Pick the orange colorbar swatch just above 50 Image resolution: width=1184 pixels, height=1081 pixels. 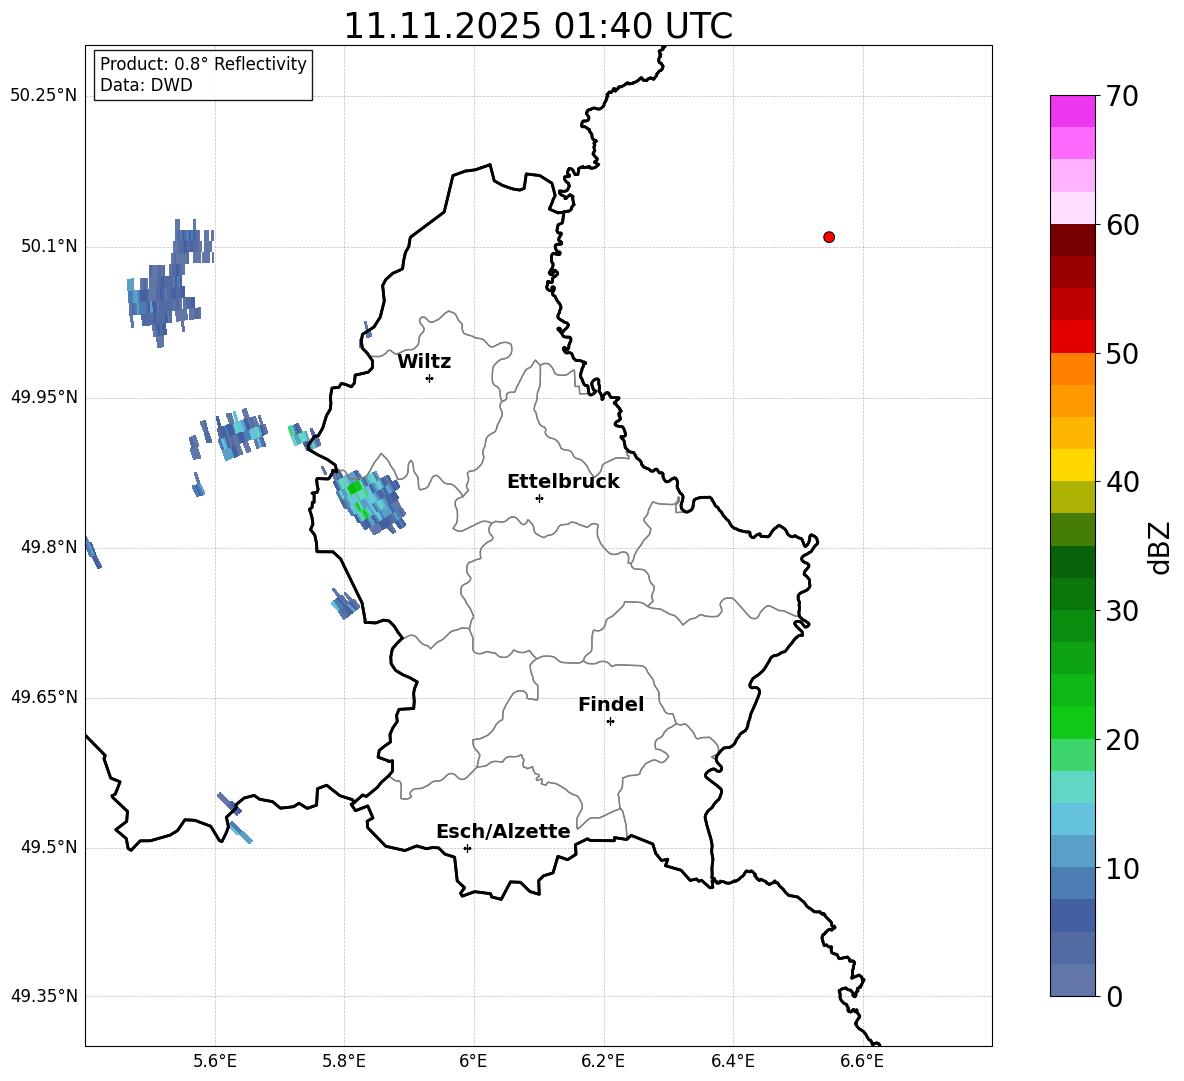point(1072,369)
